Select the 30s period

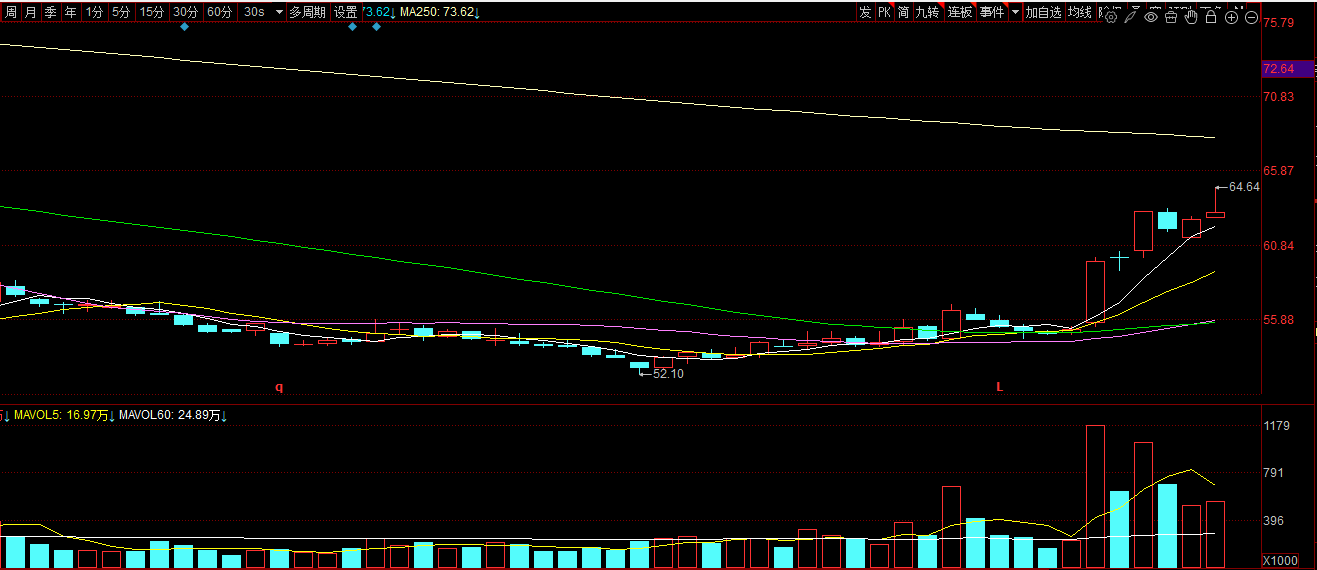(254, 12)
